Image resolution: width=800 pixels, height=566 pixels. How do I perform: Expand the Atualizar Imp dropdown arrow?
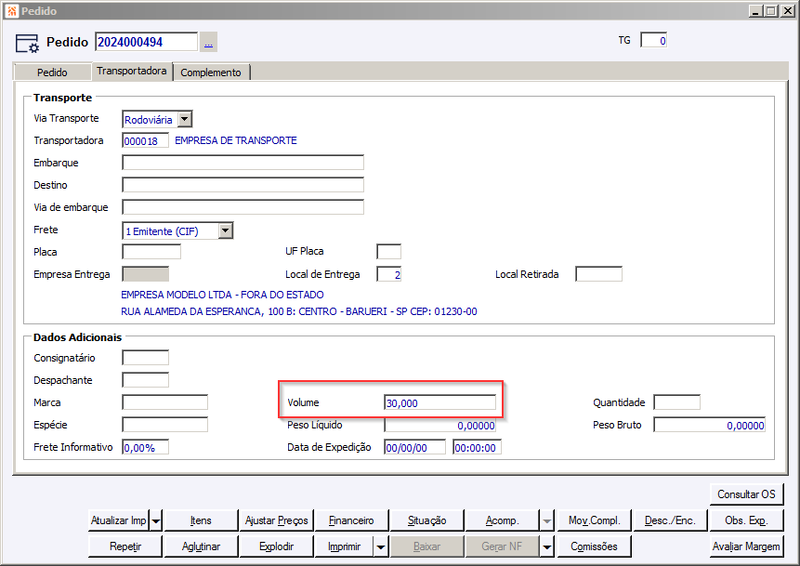click(x=156, y=521)
